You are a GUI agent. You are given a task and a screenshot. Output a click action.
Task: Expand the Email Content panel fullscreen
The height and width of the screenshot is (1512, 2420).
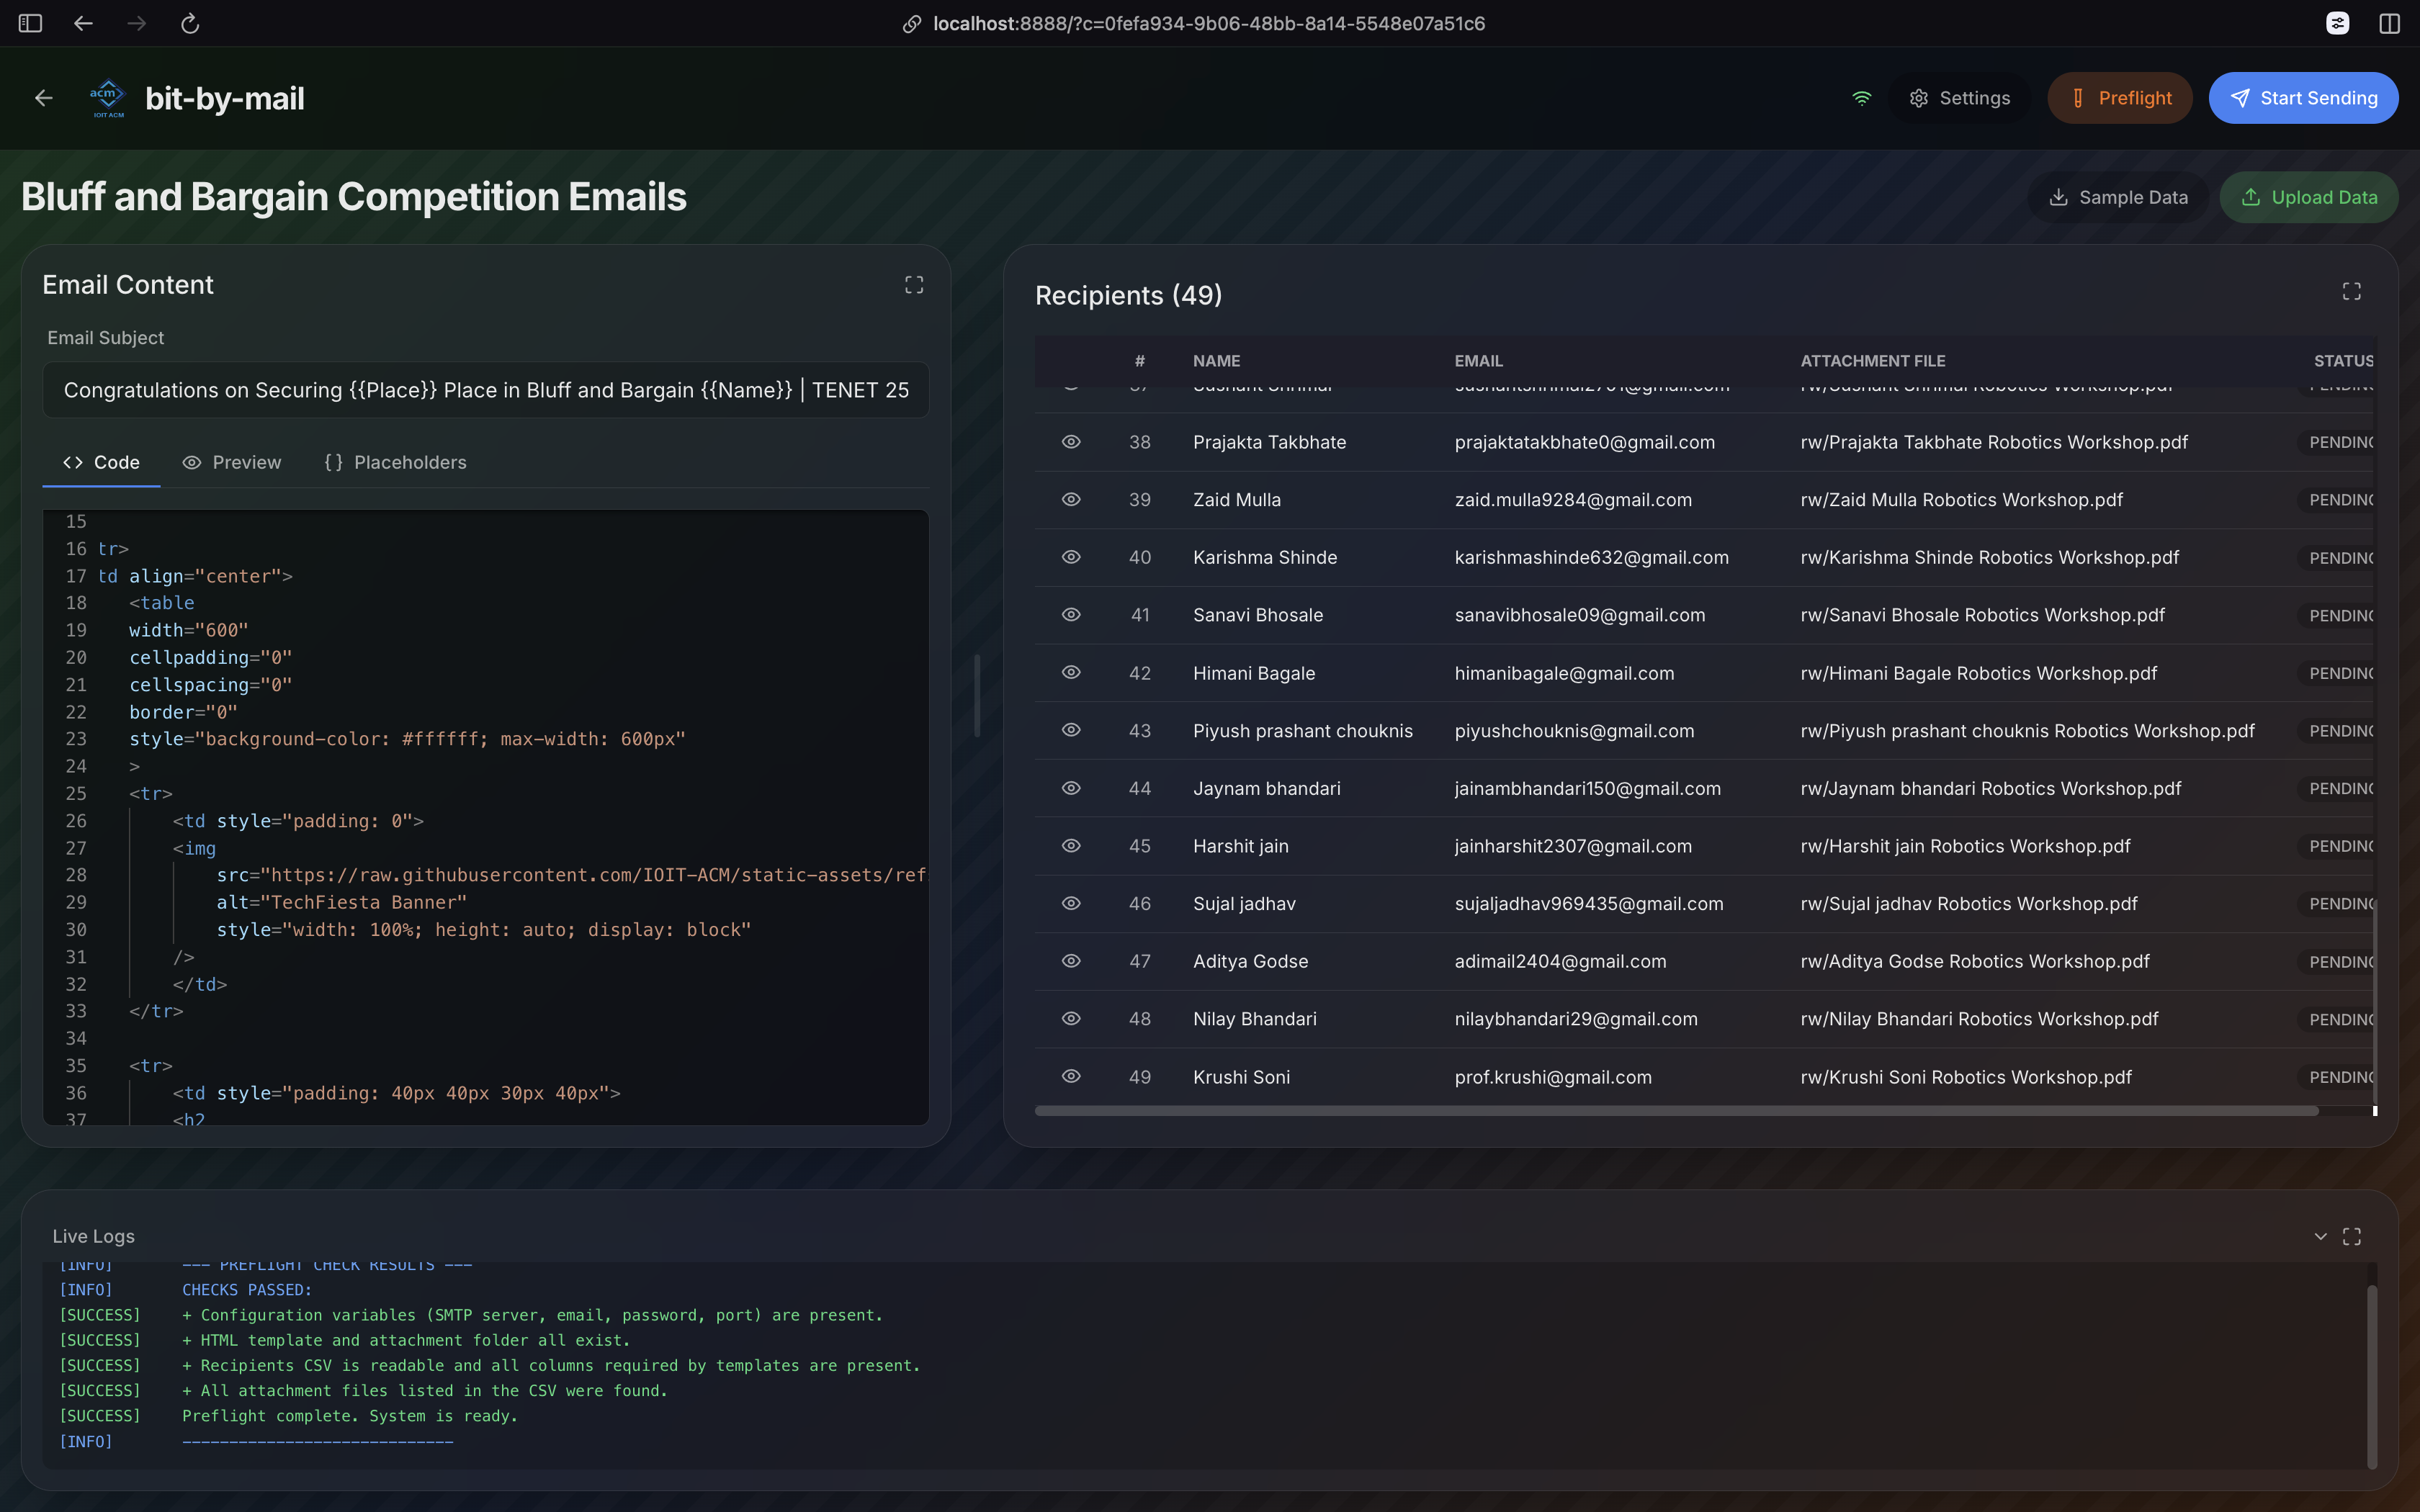pyautogui.click(x=913, y=285)
